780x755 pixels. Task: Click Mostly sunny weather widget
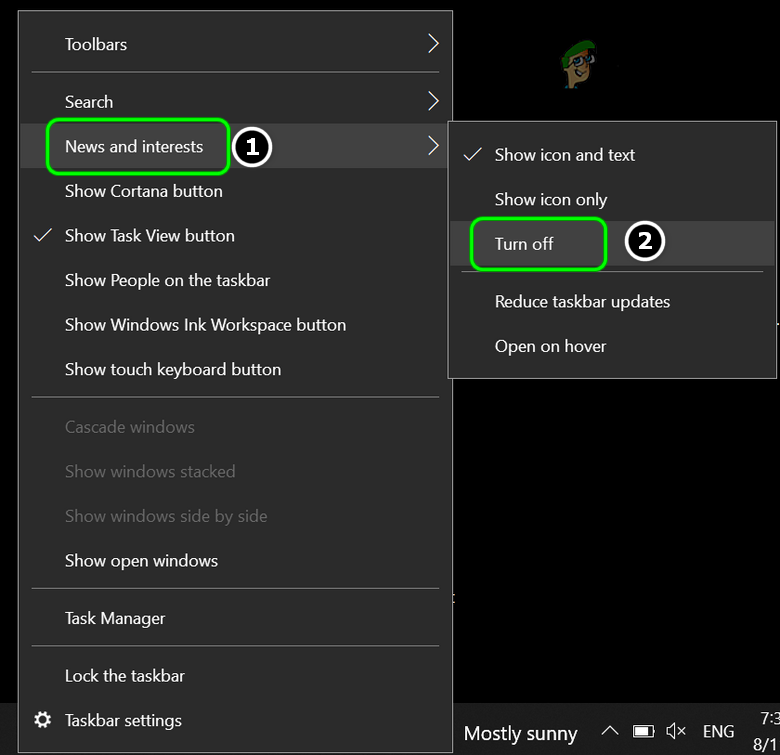pos(520,733)
